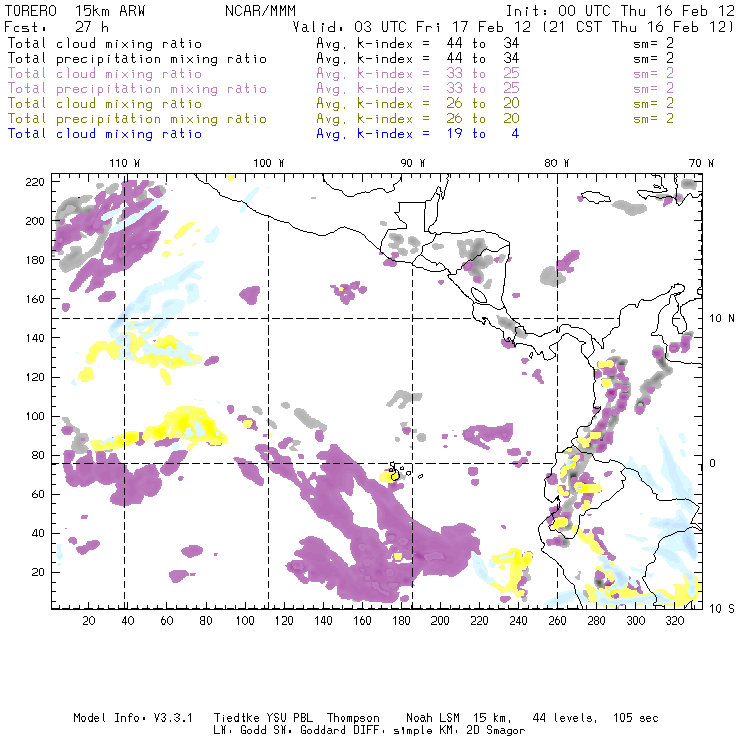Select 'Tiedtke' in the model info line
Viewport: 740px width, 740px height.
(x=237, y=718)
